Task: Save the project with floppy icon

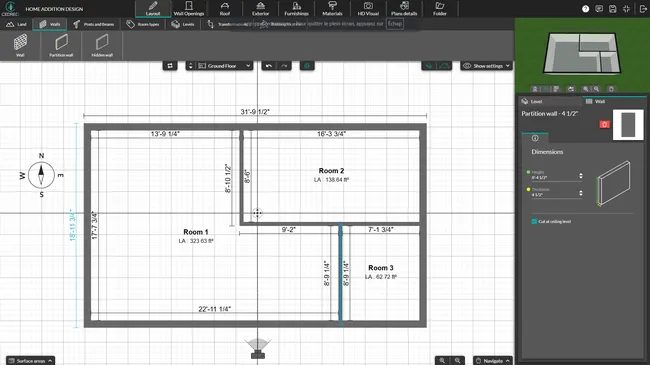Action: point(613,9)
